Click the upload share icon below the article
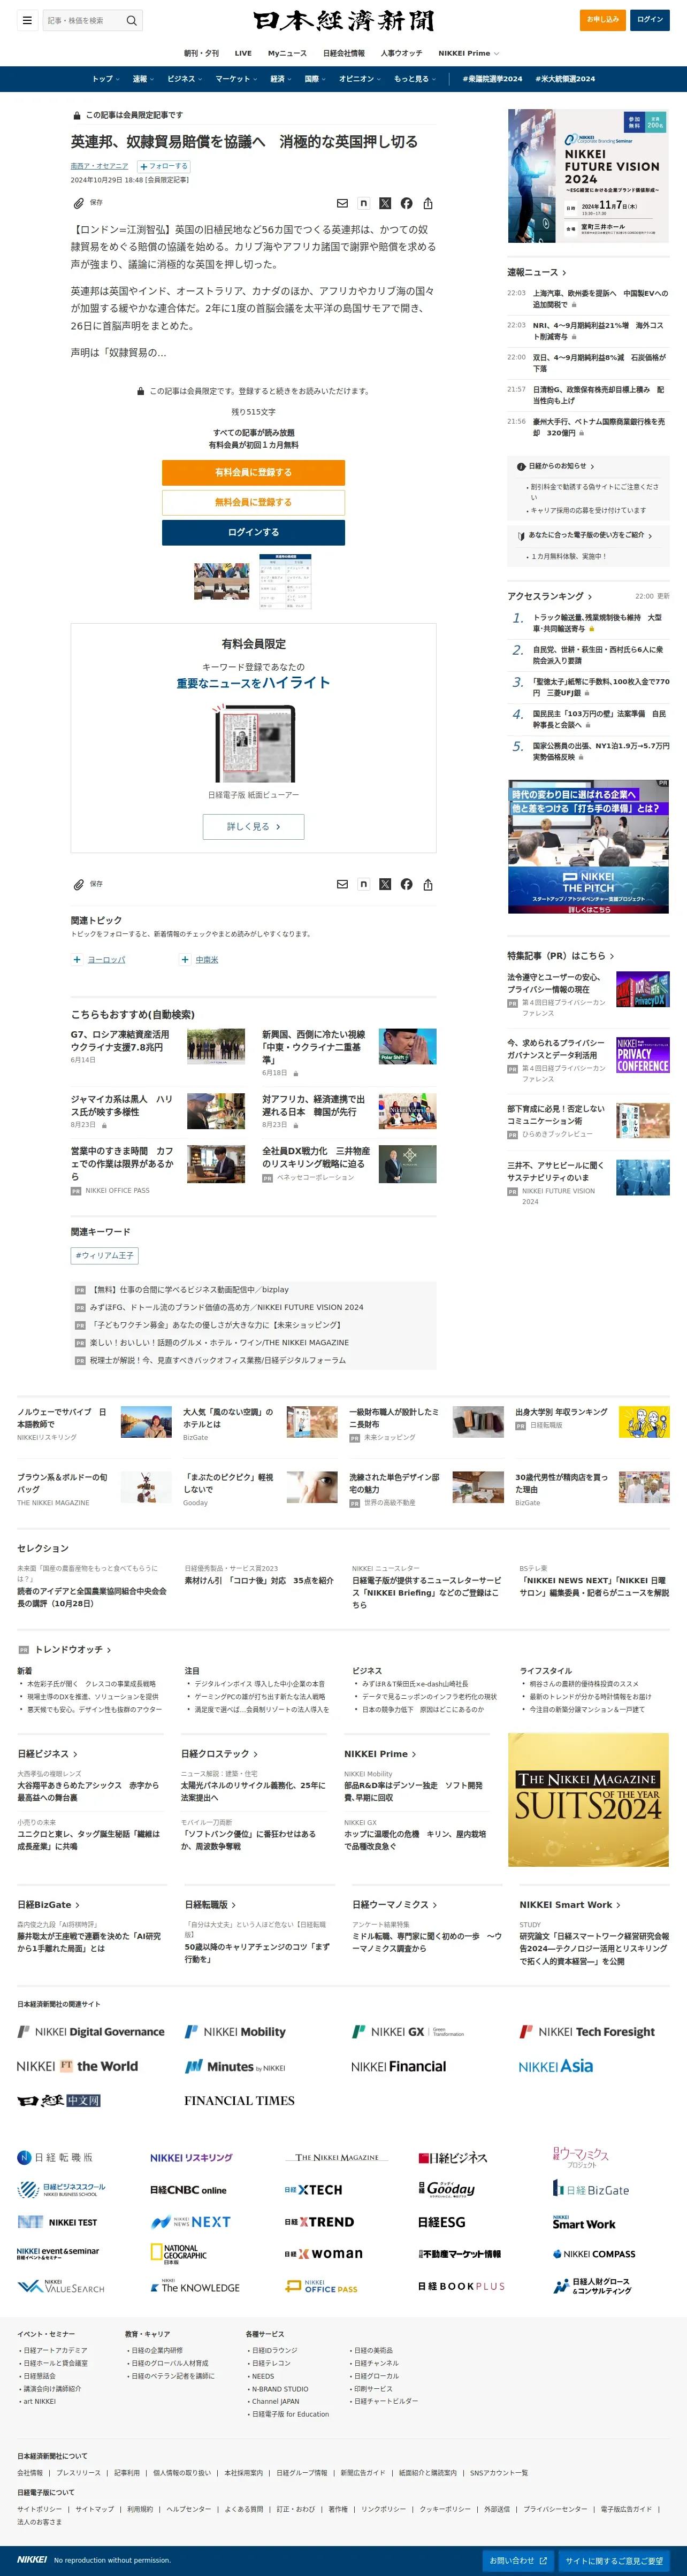The width and height of the screenshot is (687, 2576). pyautogui.click(x=428, y=884)
